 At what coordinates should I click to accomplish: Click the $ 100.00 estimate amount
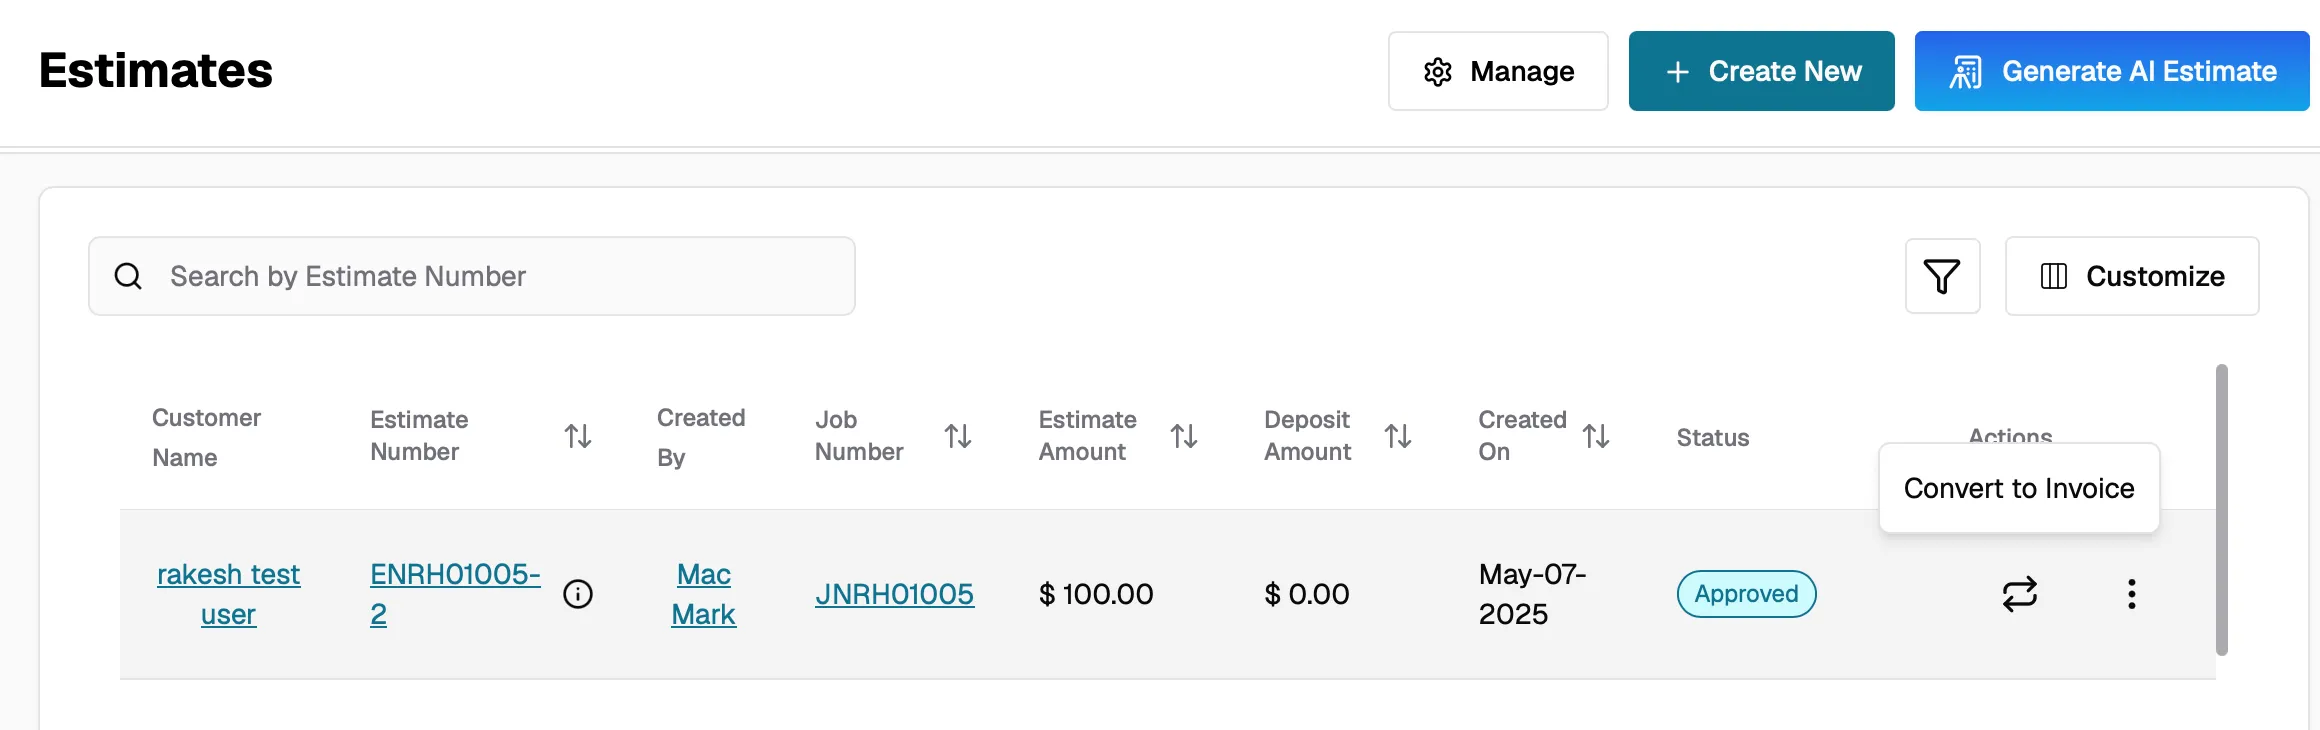click(1096, 594)
